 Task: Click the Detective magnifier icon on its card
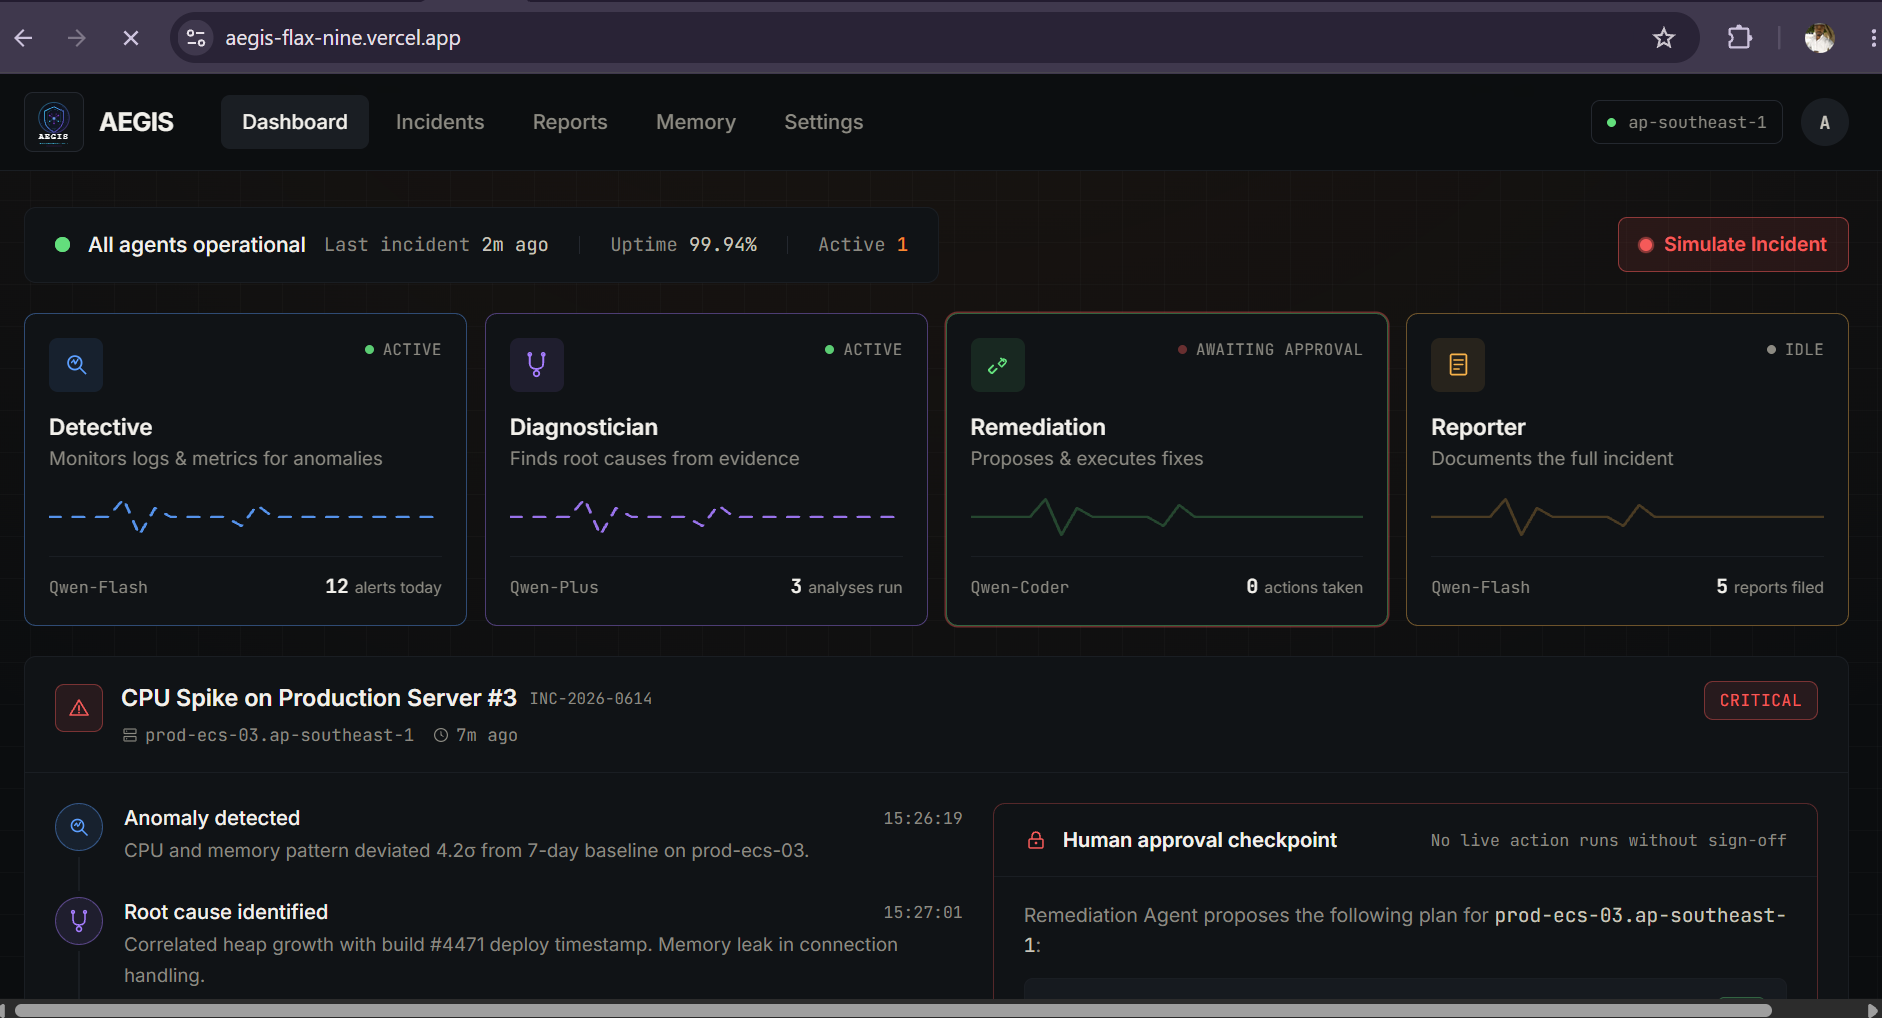point(76,365)
